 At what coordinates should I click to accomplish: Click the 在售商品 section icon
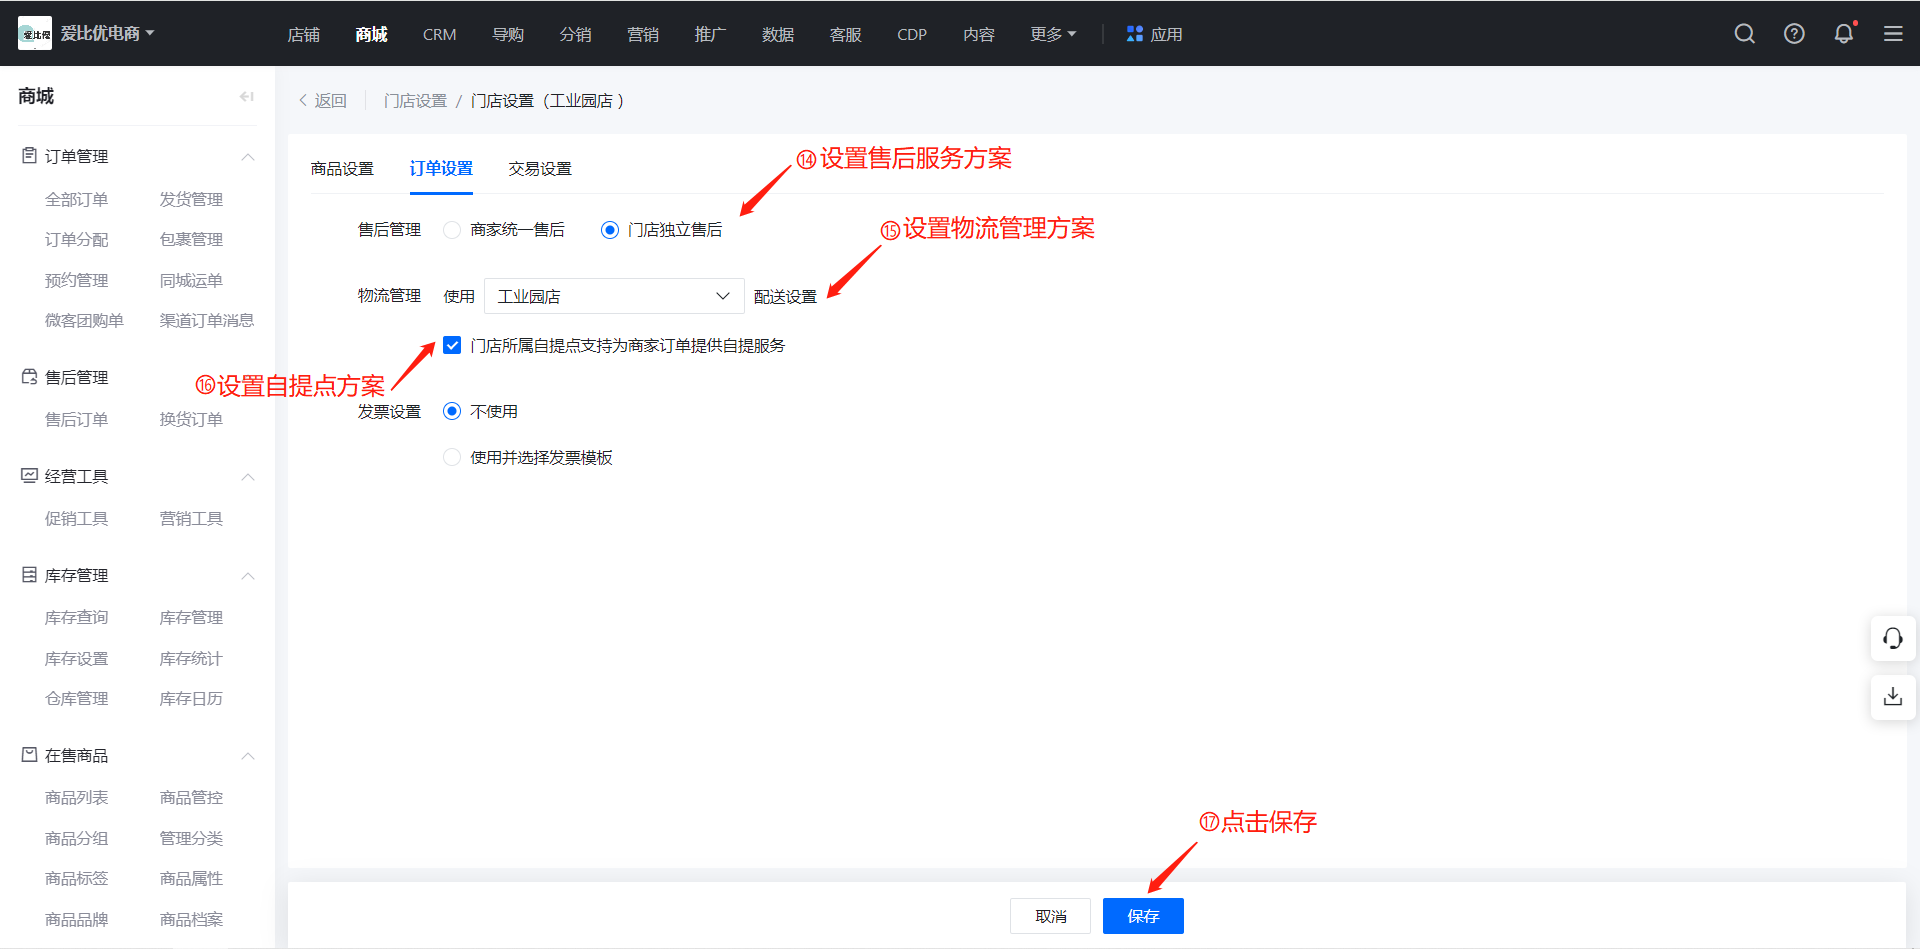[x=30, y=755]
